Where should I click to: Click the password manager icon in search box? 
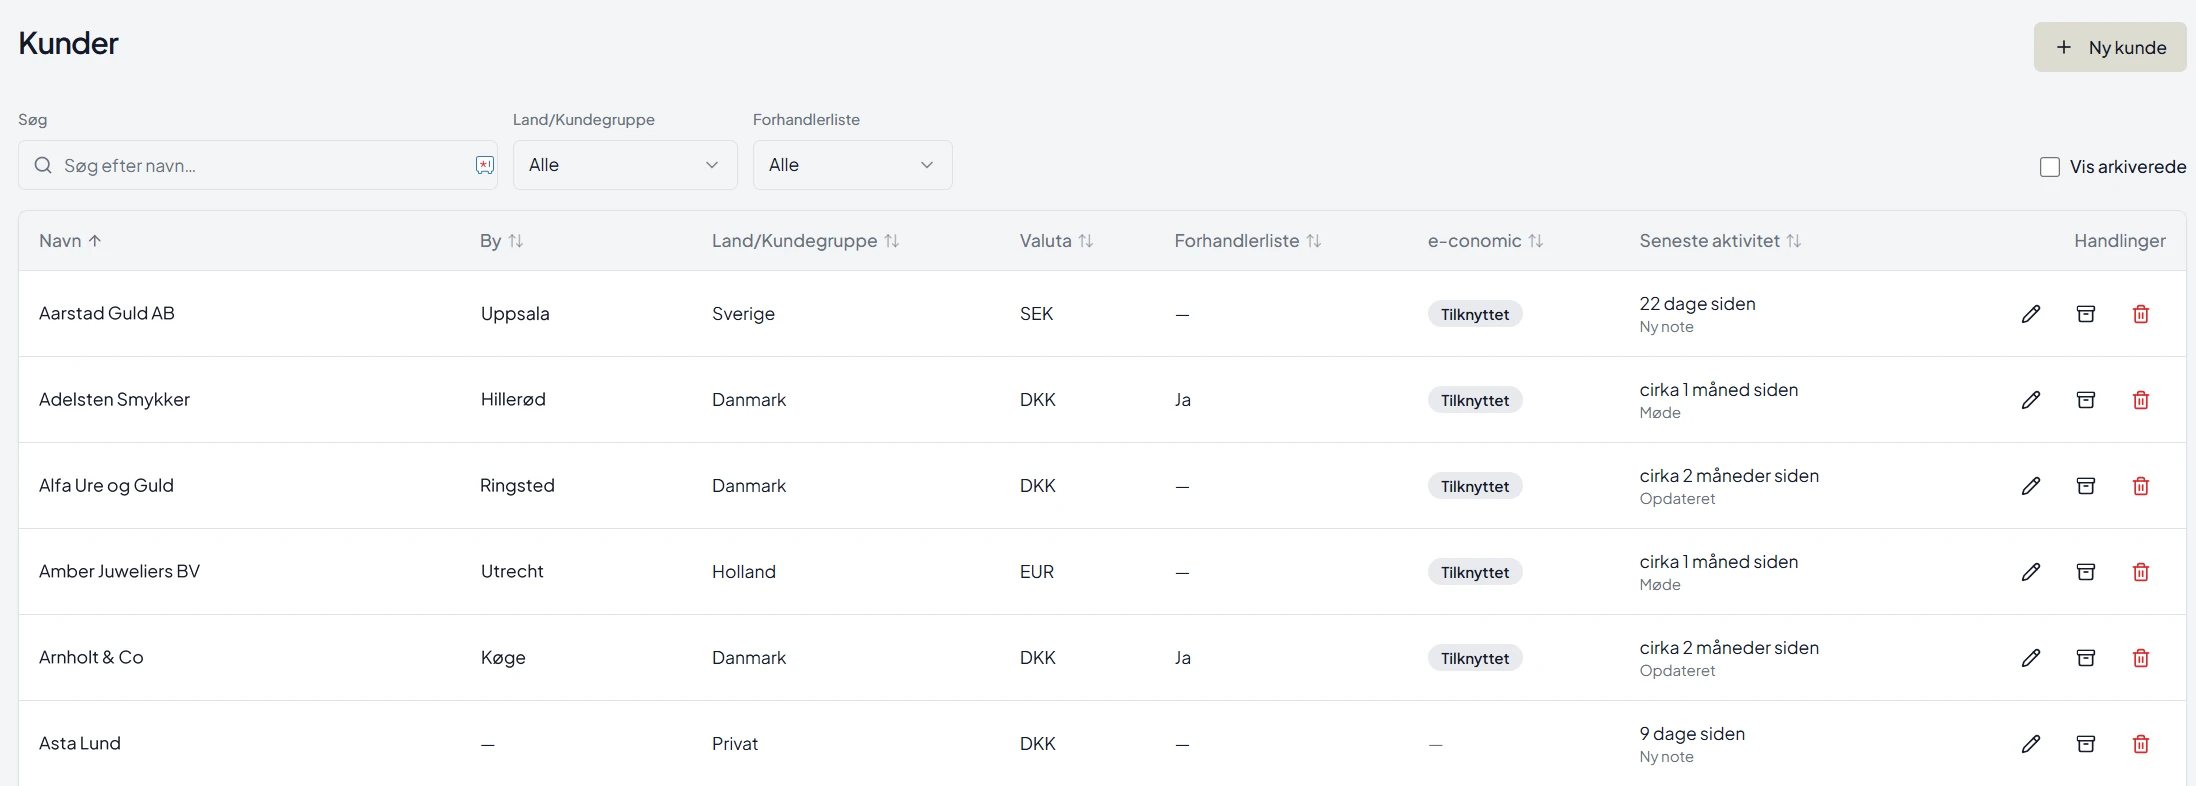click(x=485, y=165)
